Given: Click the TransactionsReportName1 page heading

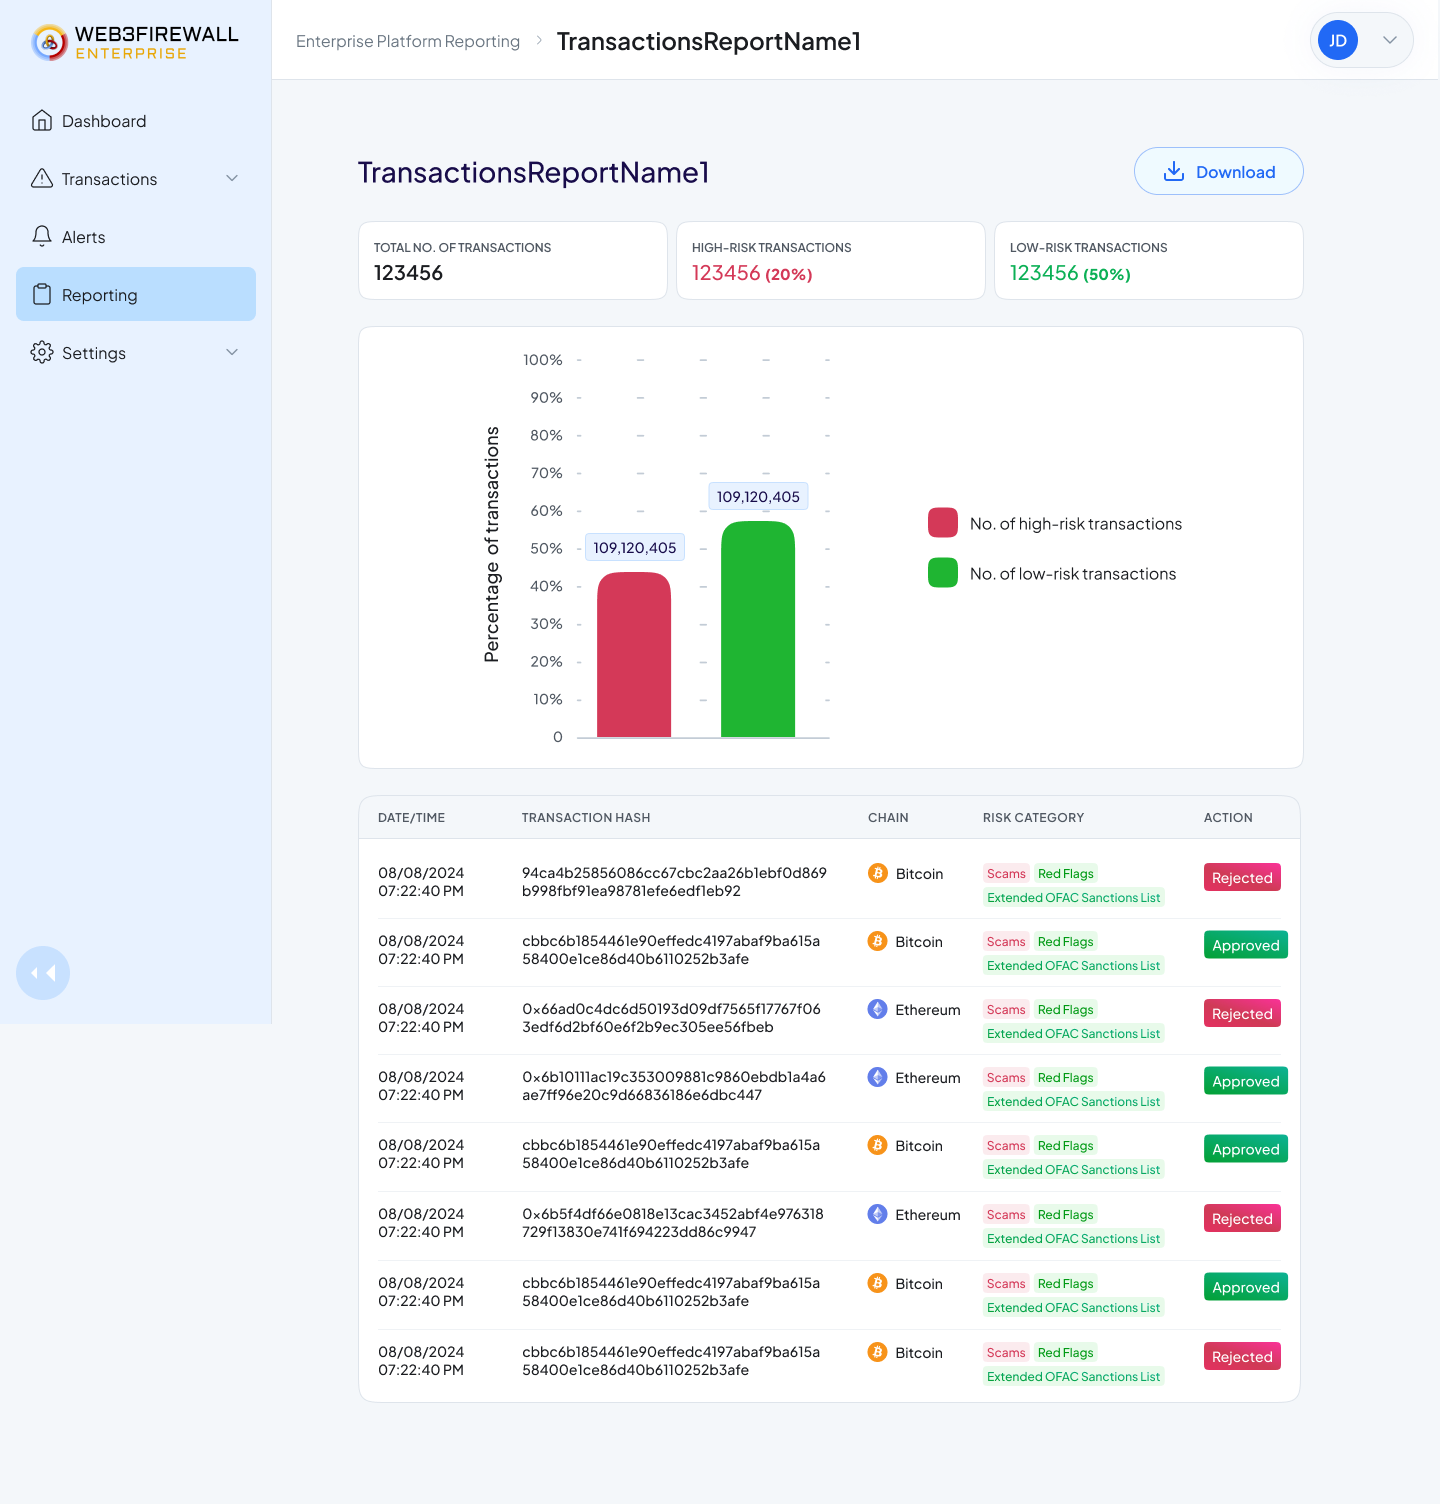Looking at the screenshot, I should (x=533, y=172).
